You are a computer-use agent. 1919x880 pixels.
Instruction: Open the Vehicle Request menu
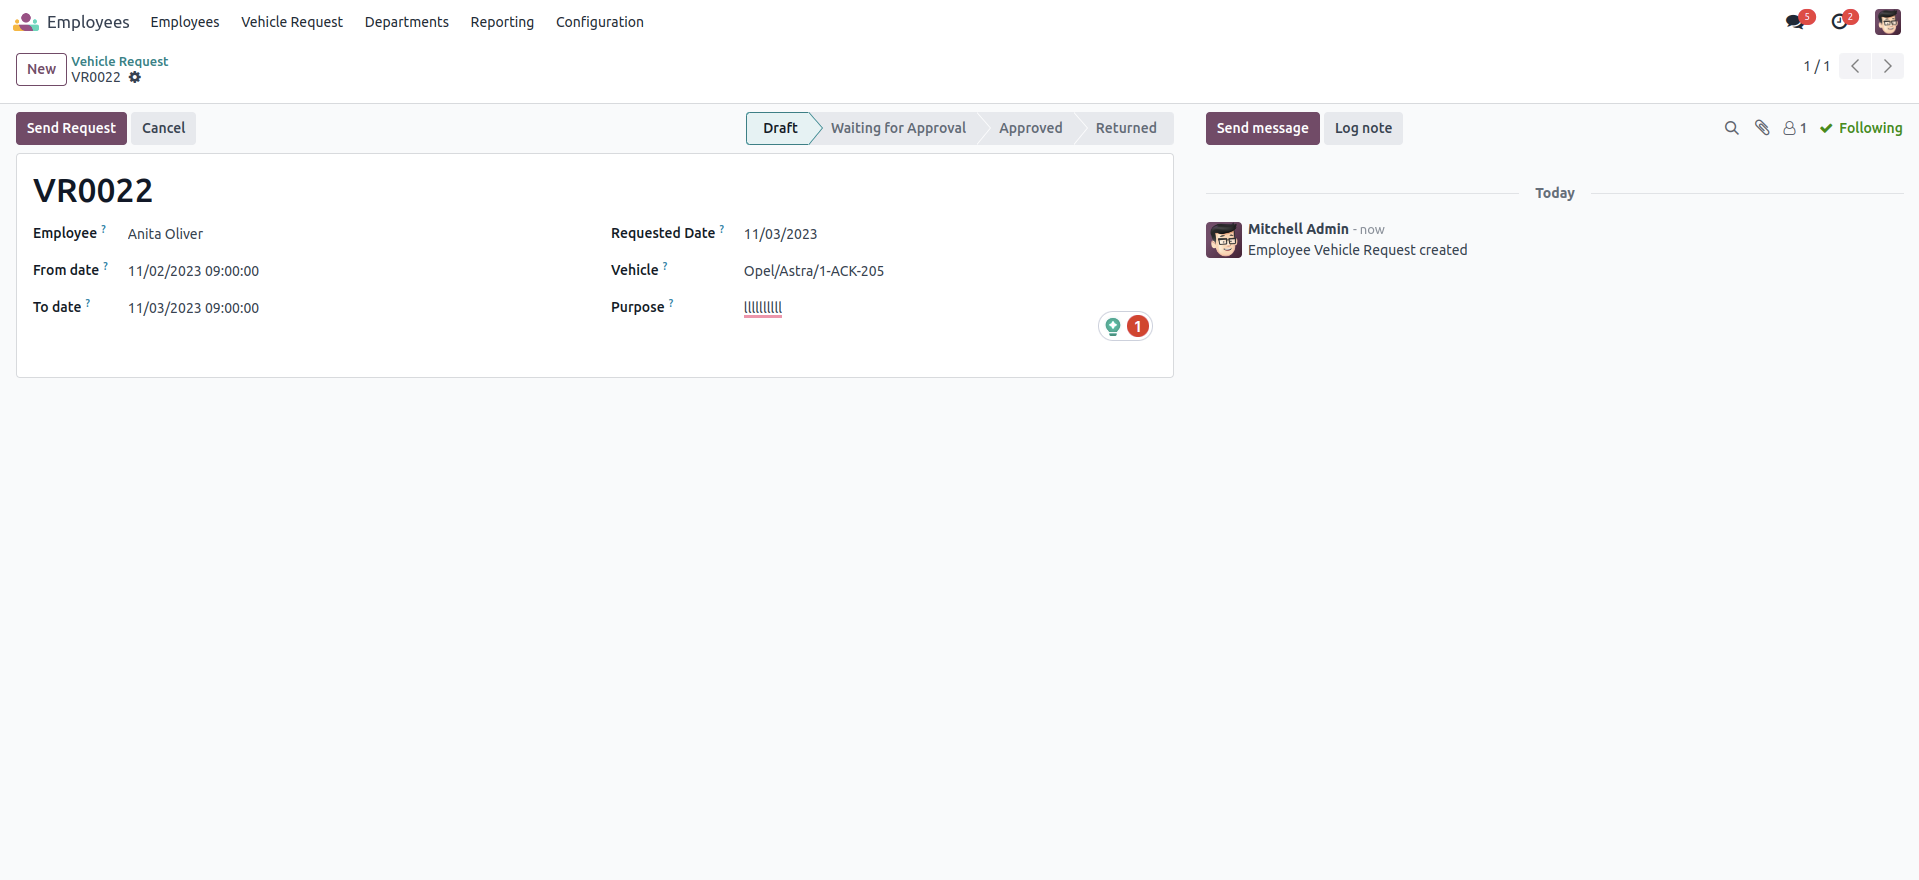(292, 22)
